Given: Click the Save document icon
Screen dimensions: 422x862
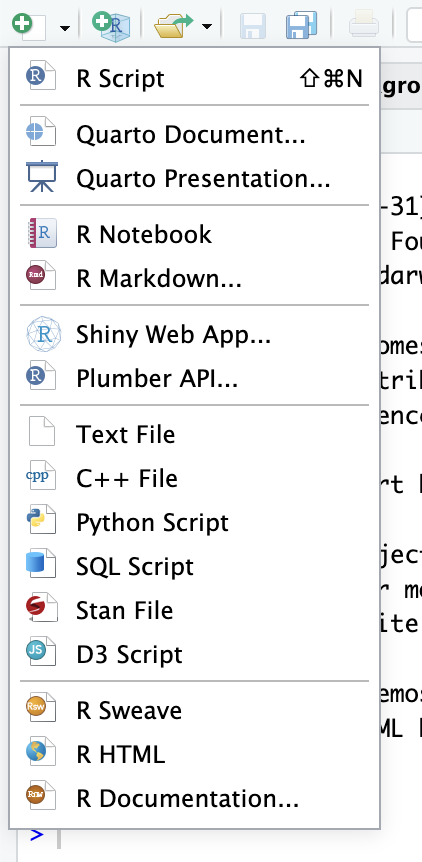Looking at the screenshot, I should (x=253, y=25).
